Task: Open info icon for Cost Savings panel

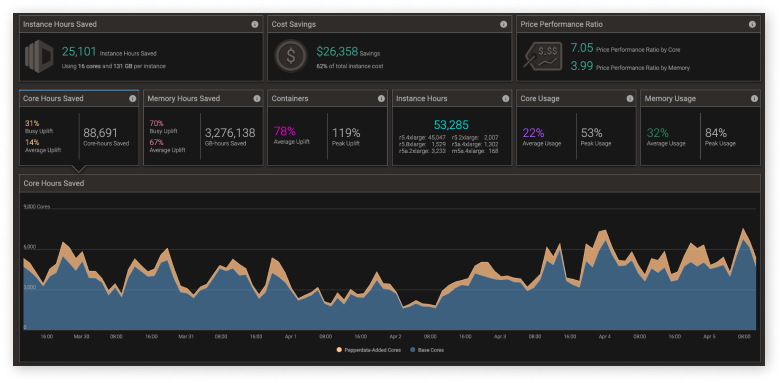Action: pyautogui.click(x=503, y=24)
